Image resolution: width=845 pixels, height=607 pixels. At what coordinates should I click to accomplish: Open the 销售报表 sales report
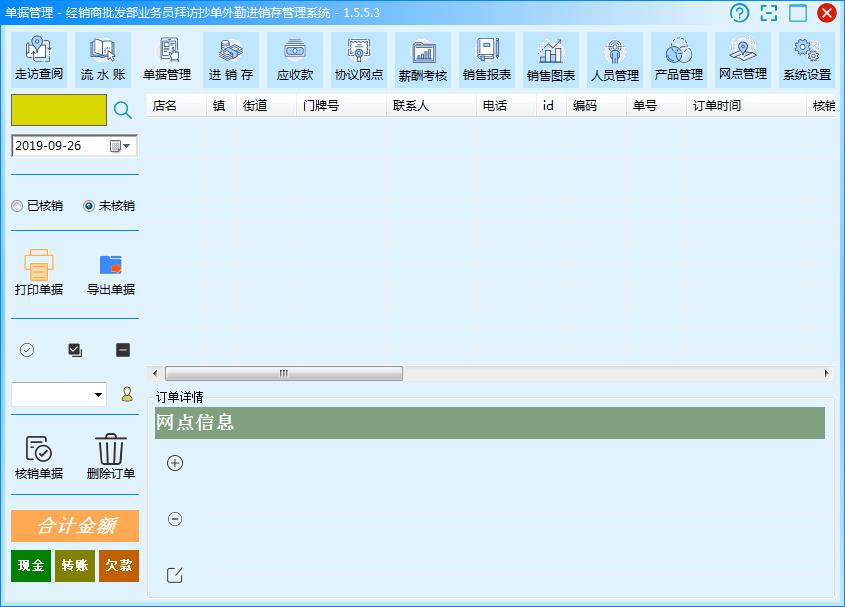point(487,59)
